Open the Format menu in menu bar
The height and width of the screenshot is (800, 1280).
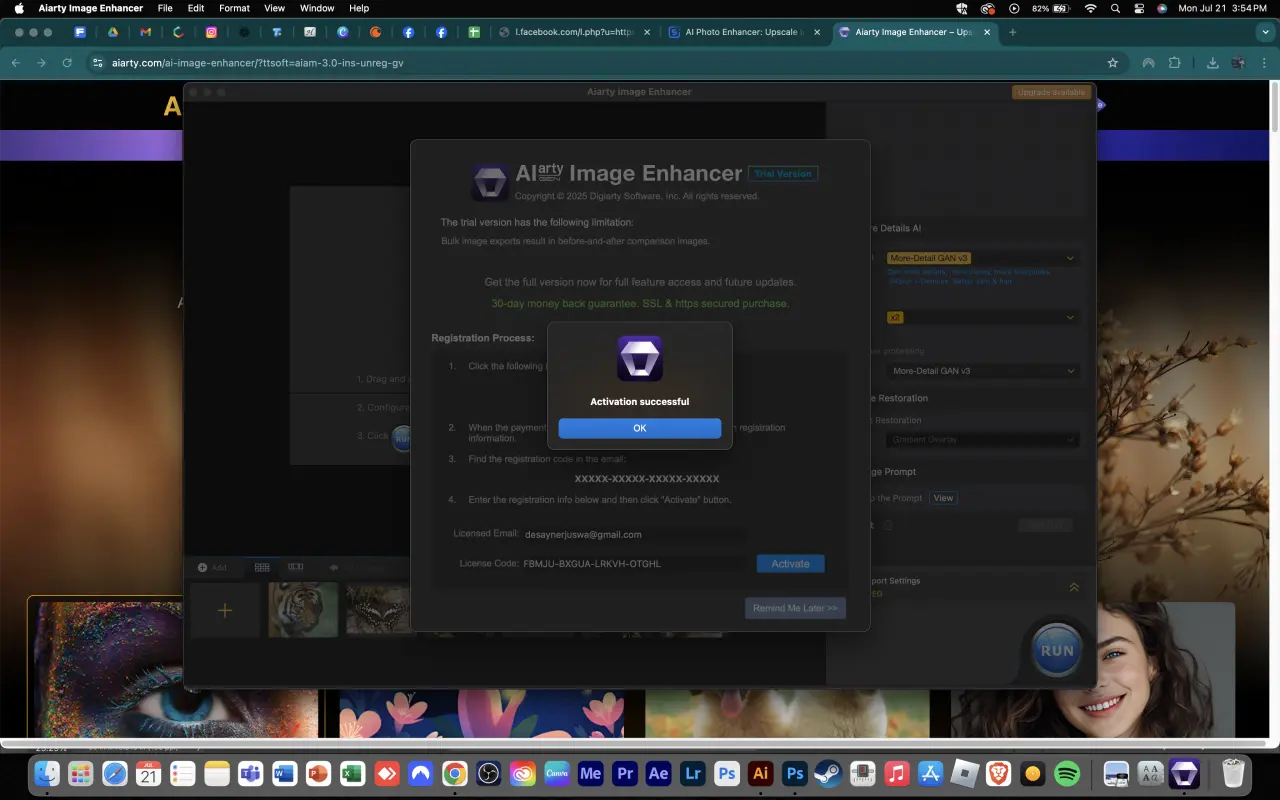click(235, 8)
